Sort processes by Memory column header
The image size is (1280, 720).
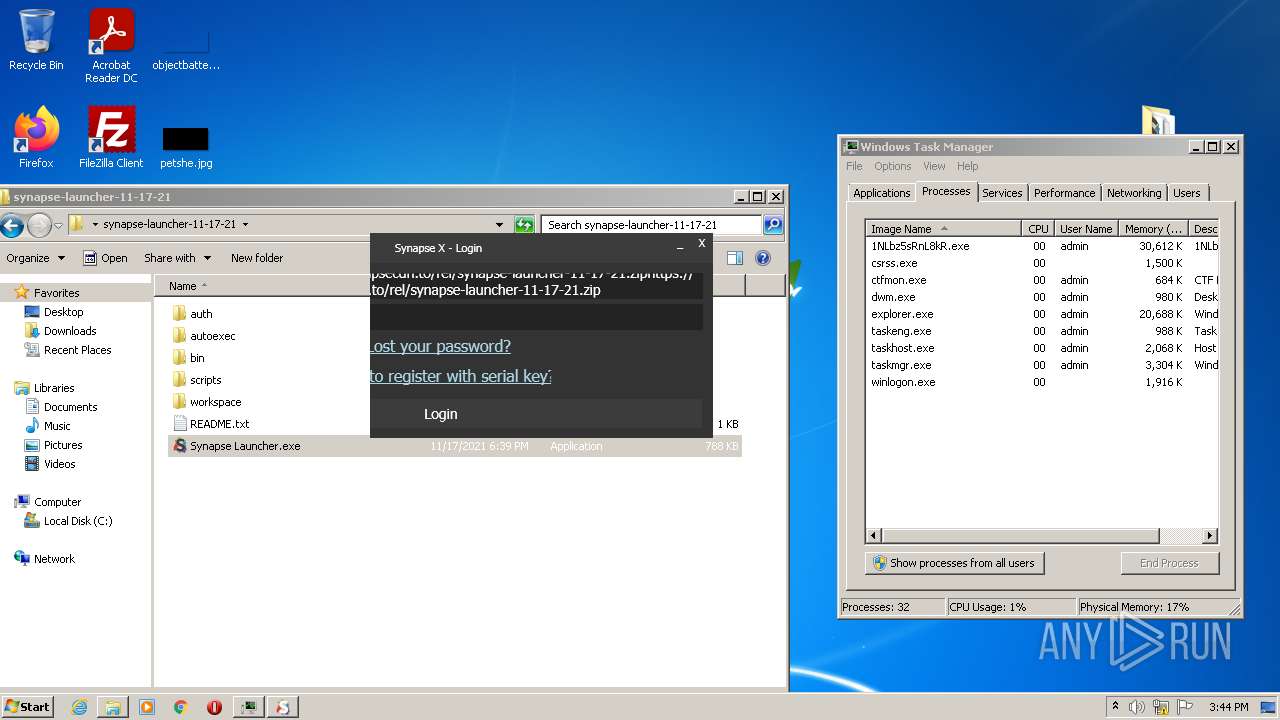[x=1153, y=229]
